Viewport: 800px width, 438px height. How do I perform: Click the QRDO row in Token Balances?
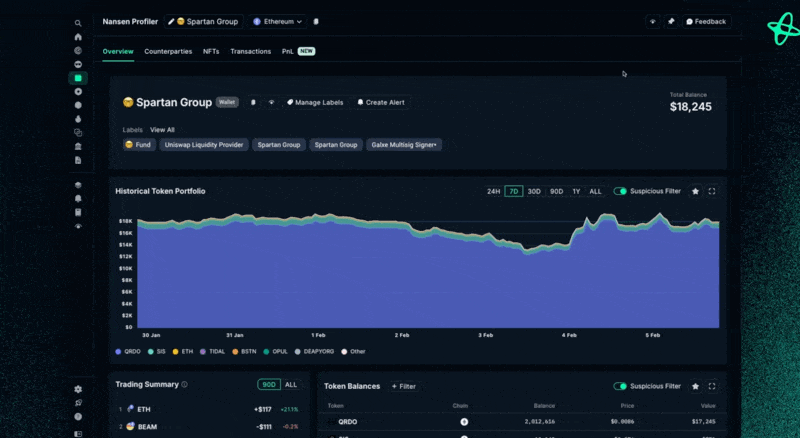520,422
